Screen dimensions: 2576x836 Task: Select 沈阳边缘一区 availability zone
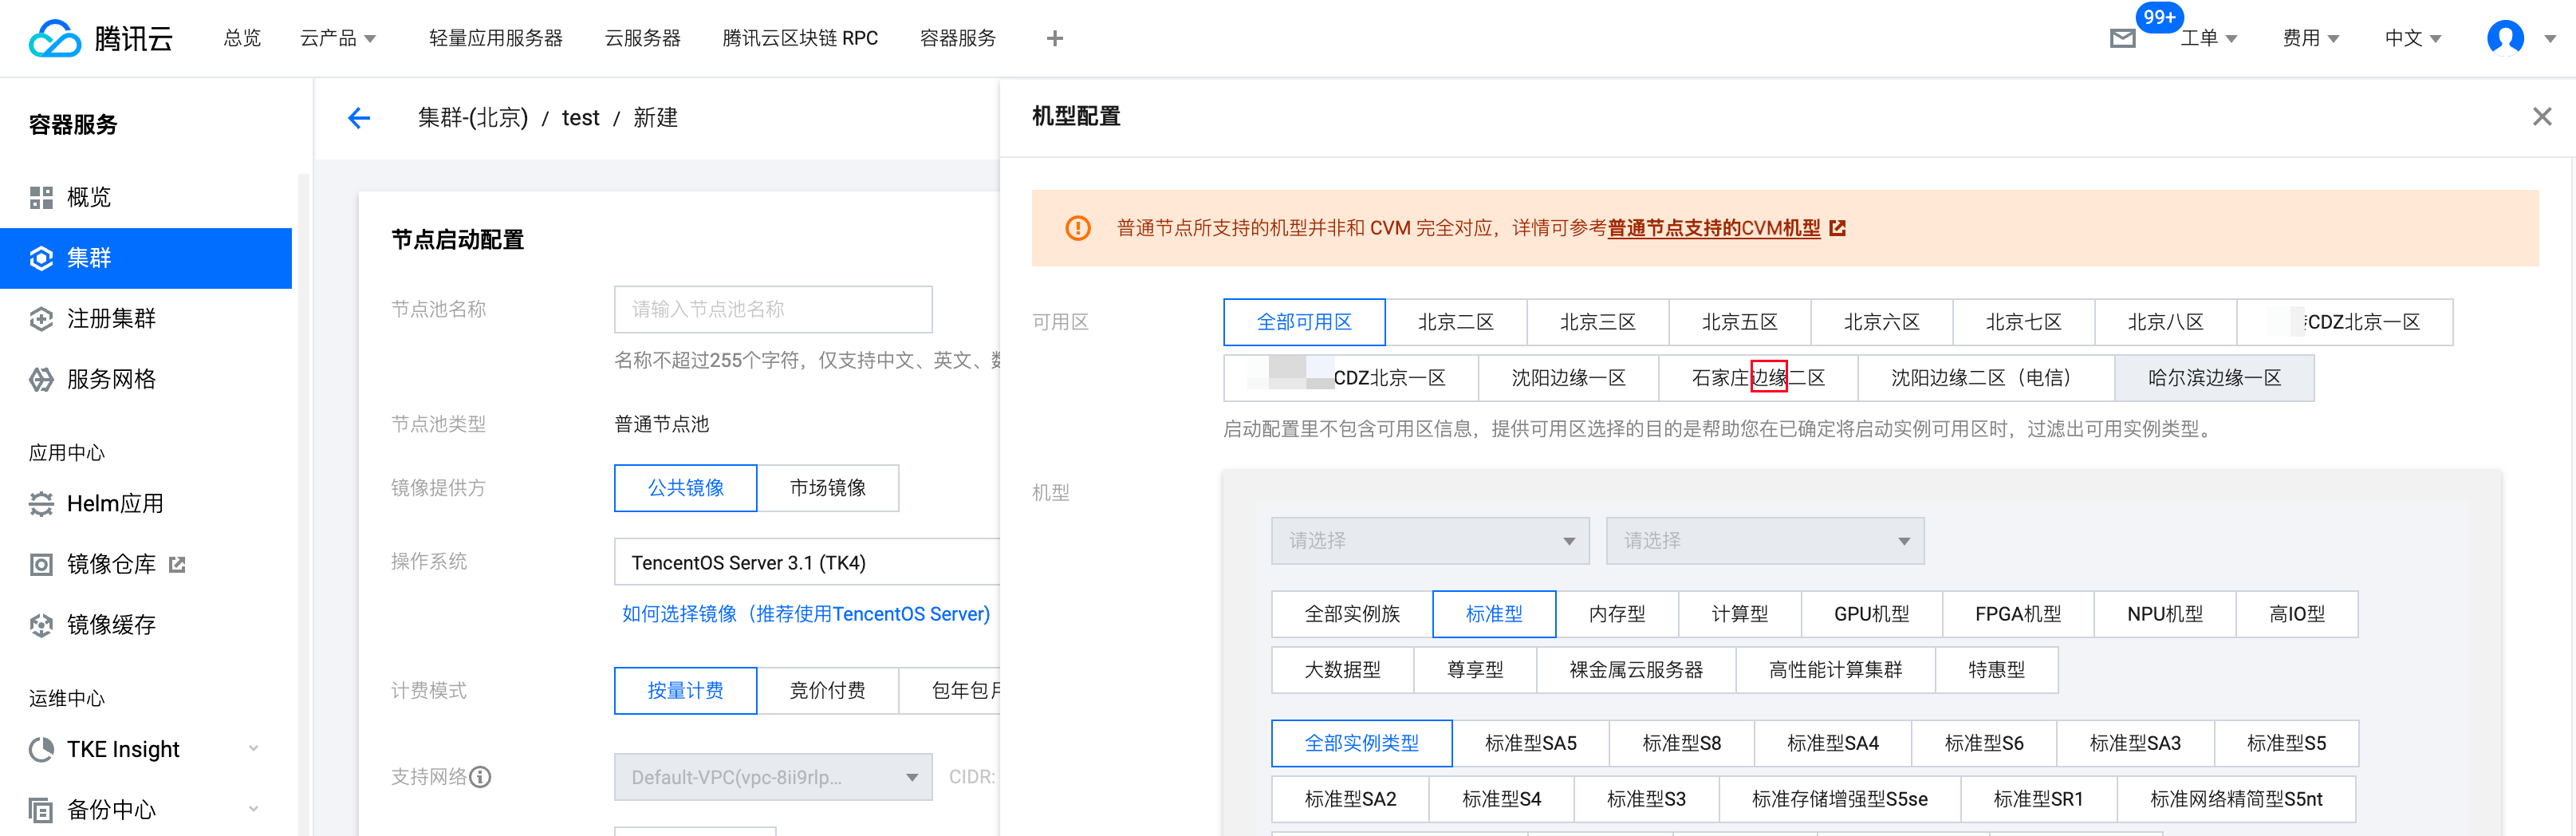click(x=1568, y=378)
